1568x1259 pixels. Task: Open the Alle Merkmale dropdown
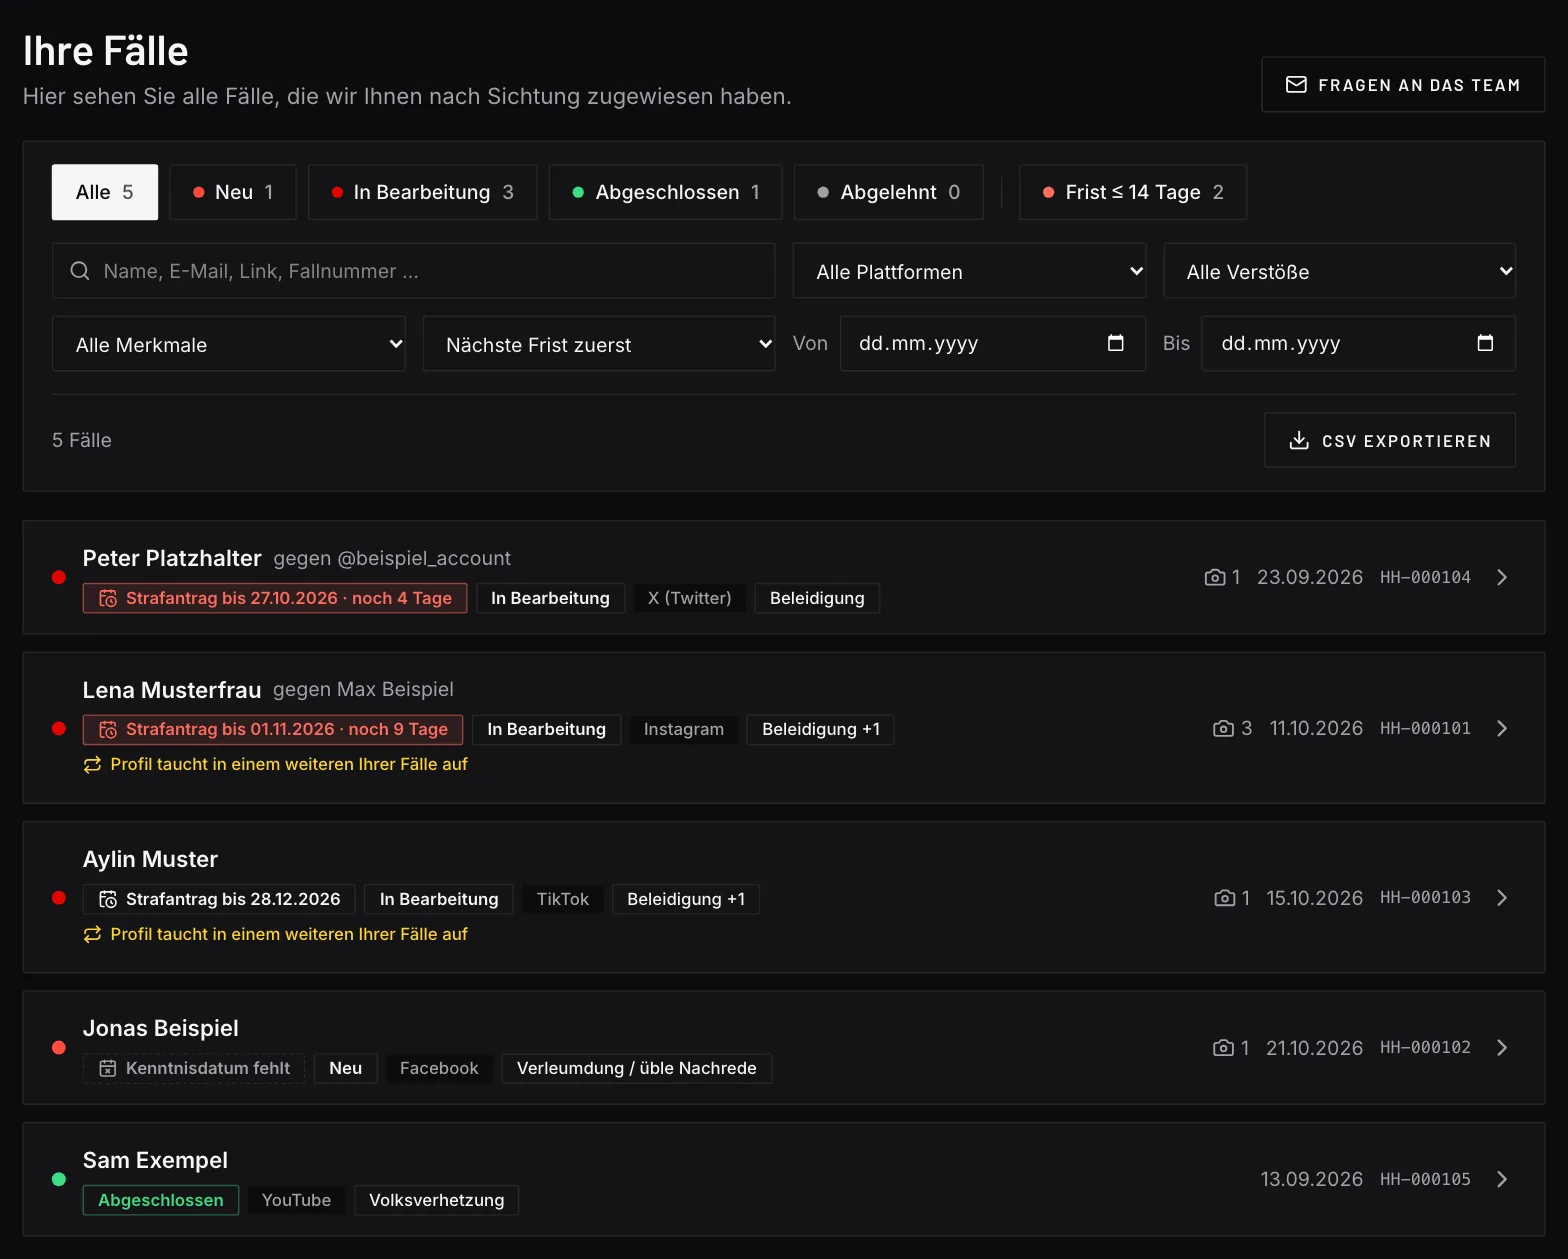pos(229,344)
